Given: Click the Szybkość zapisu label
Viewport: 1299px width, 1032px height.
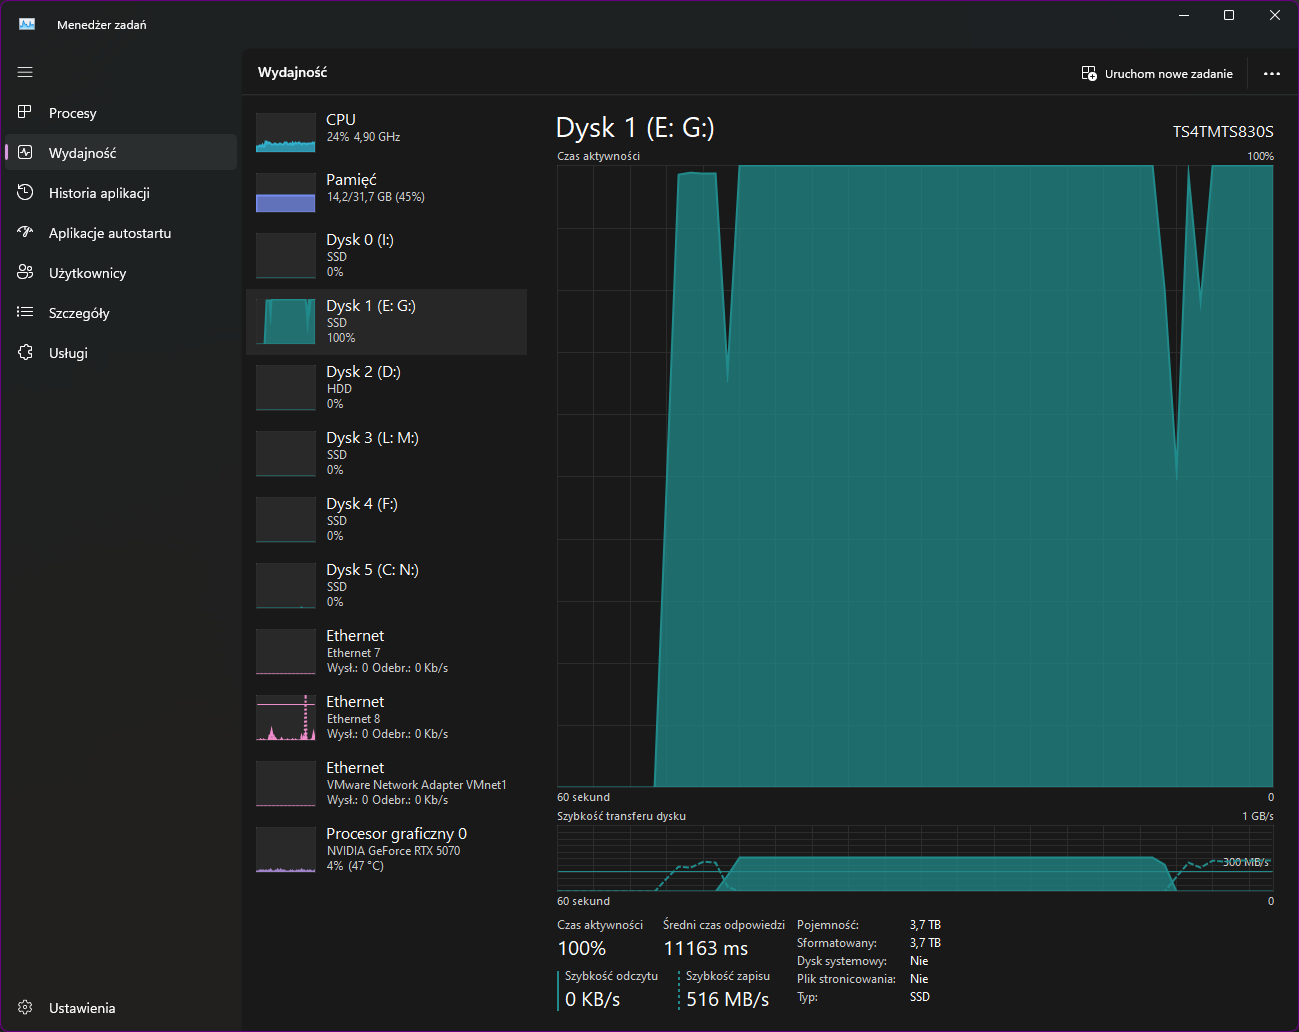Looking at the screenshot, I should click(x=728, y=976).
